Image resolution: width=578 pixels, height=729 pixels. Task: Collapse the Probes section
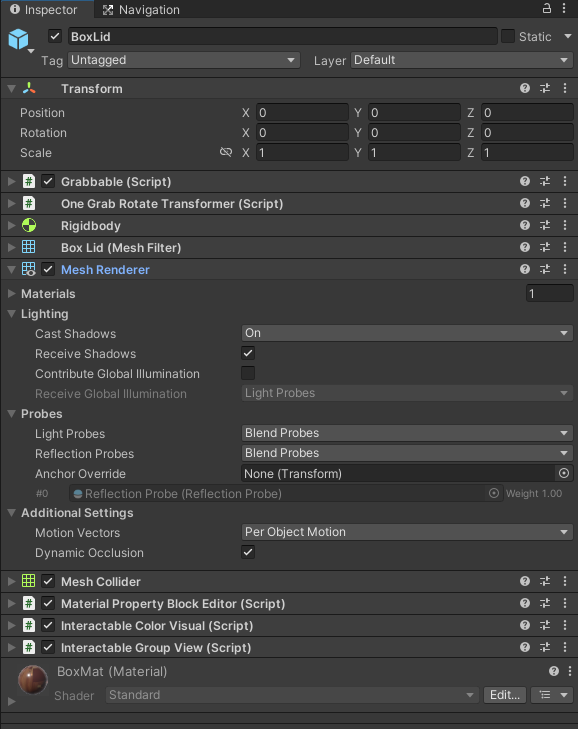pyautogui.click(x=12, y=413)
